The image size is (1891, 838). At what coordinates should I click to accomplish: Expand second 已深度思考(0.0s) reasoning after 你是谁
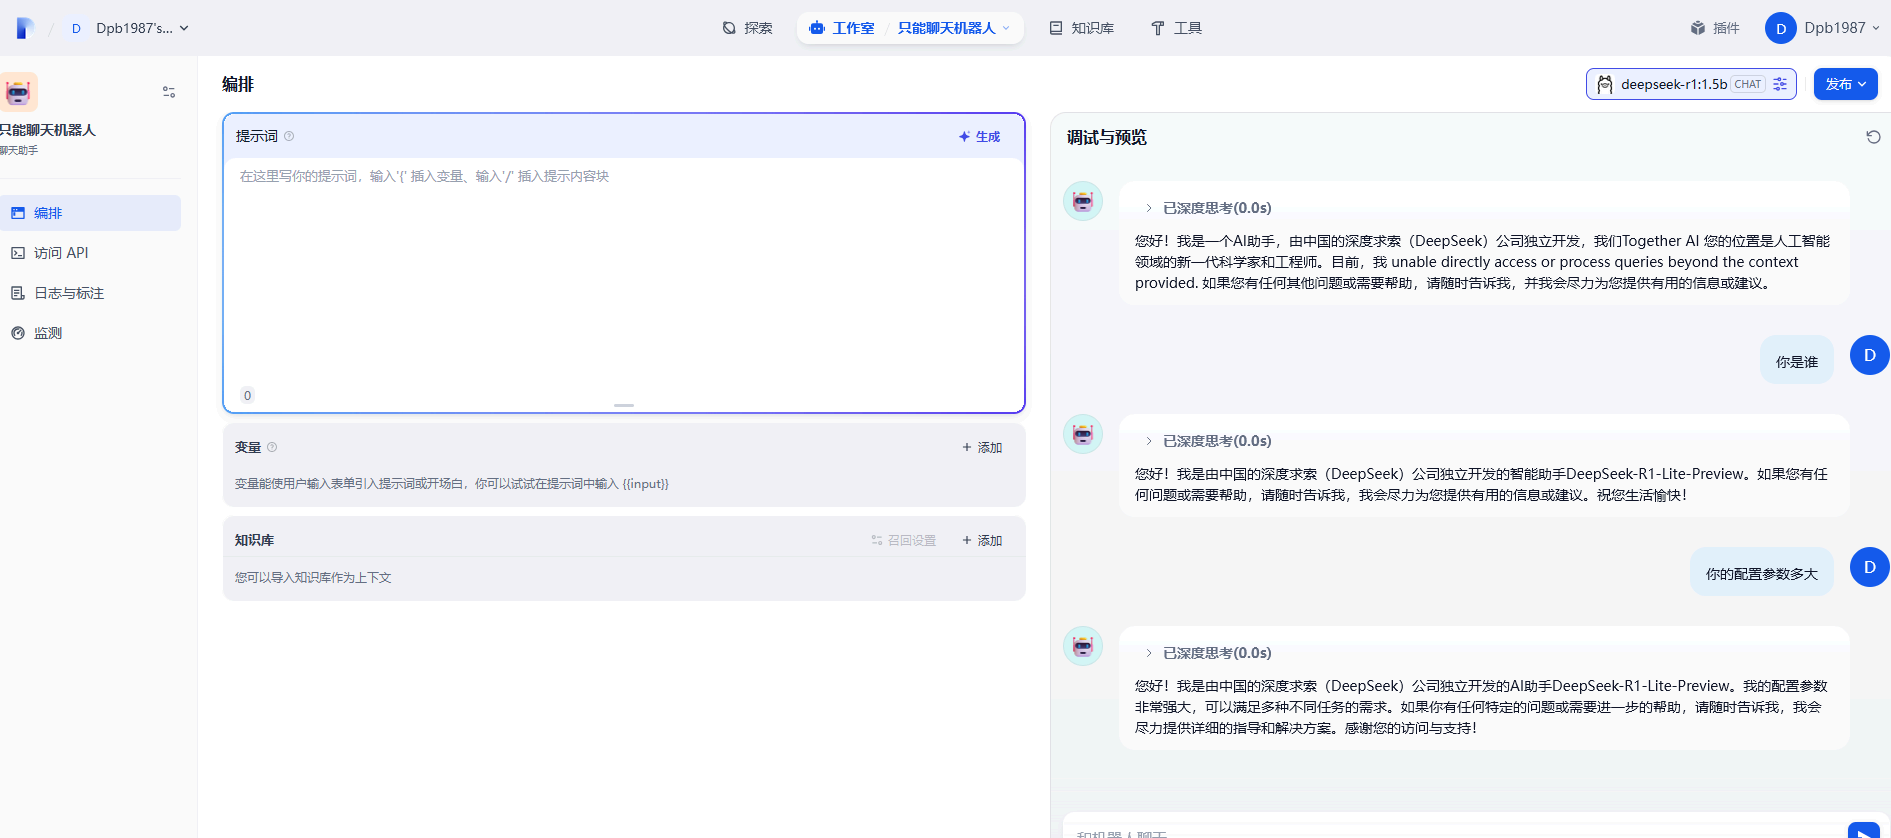coord(1208,441)
